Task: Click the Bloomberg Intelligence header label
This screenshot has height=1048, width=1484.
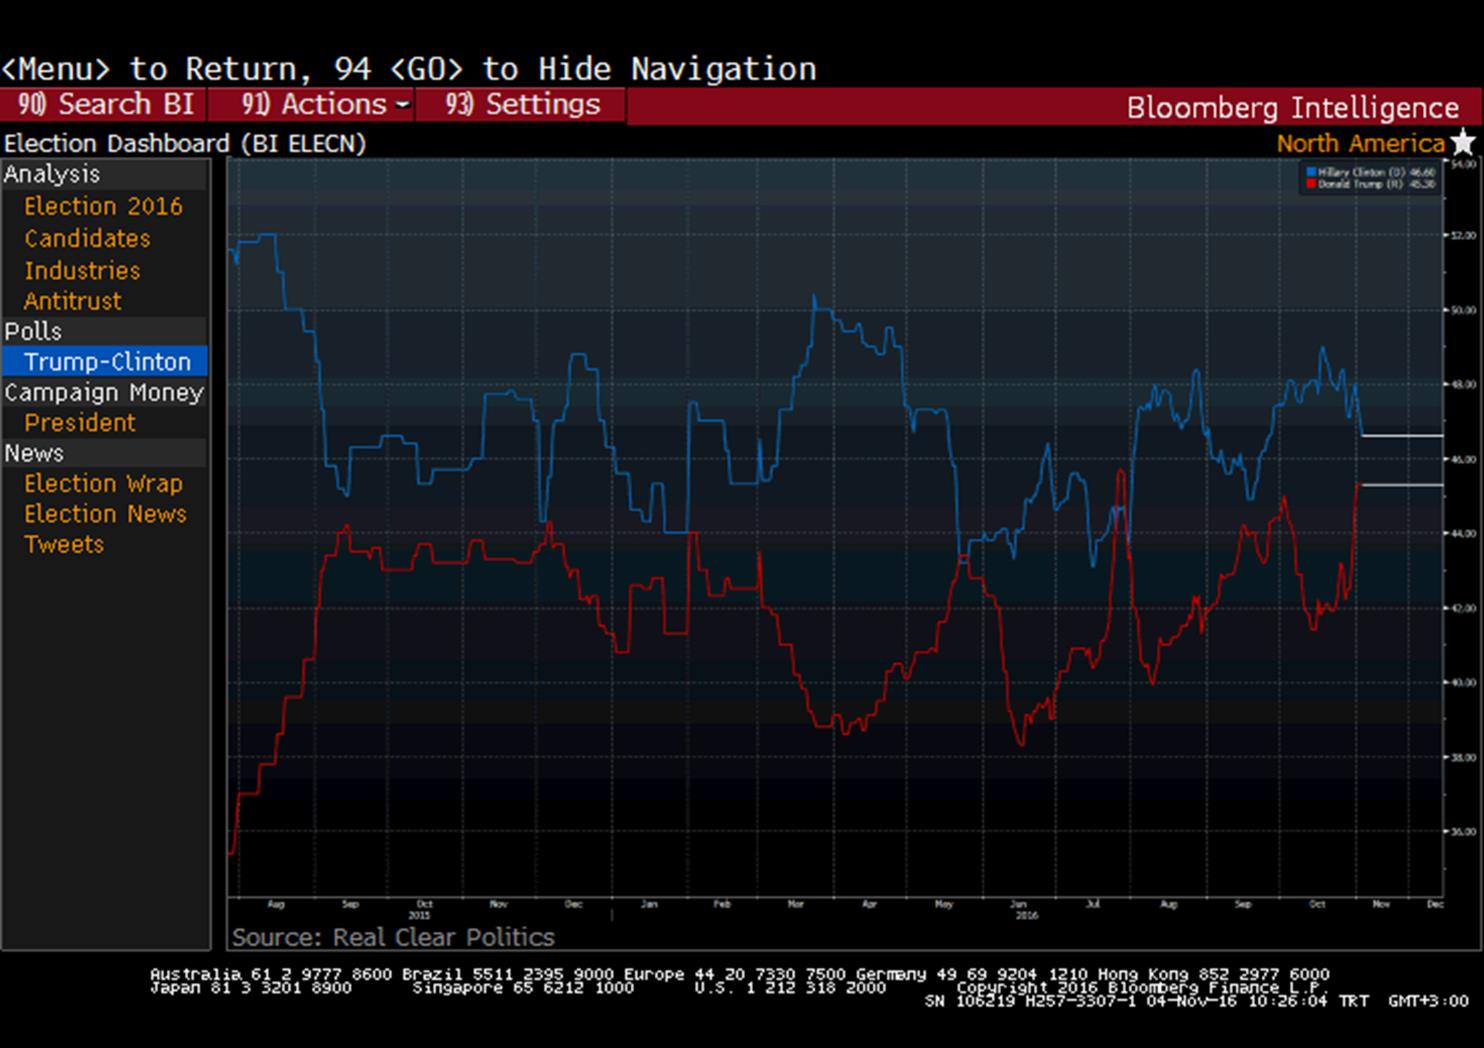Action: pyautogui.click(x=1292, y=108)
